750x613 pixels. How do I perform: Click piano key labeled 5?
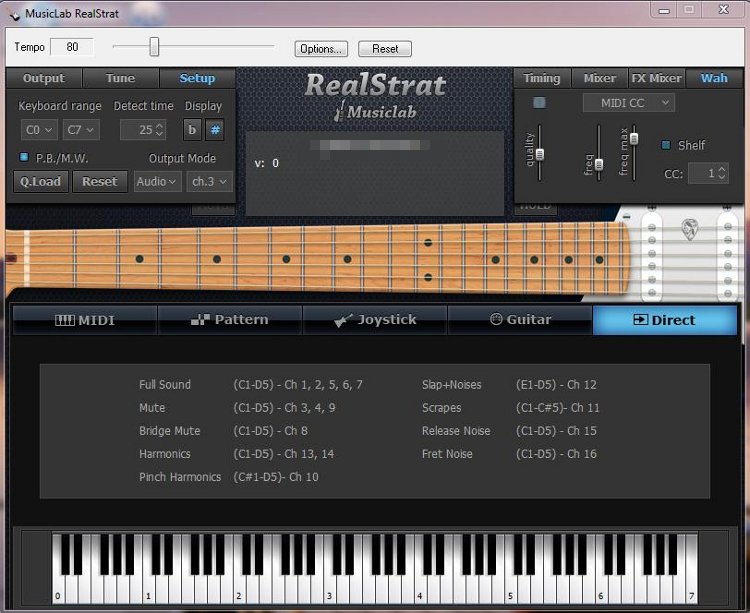tap(510, 588)
